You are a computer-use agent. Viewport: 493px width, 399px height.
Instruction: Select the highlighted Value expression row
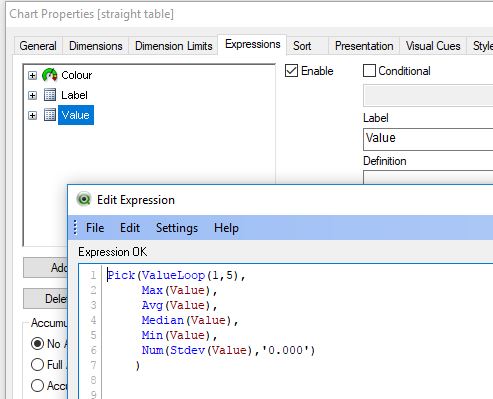click(x=76, y=115)
